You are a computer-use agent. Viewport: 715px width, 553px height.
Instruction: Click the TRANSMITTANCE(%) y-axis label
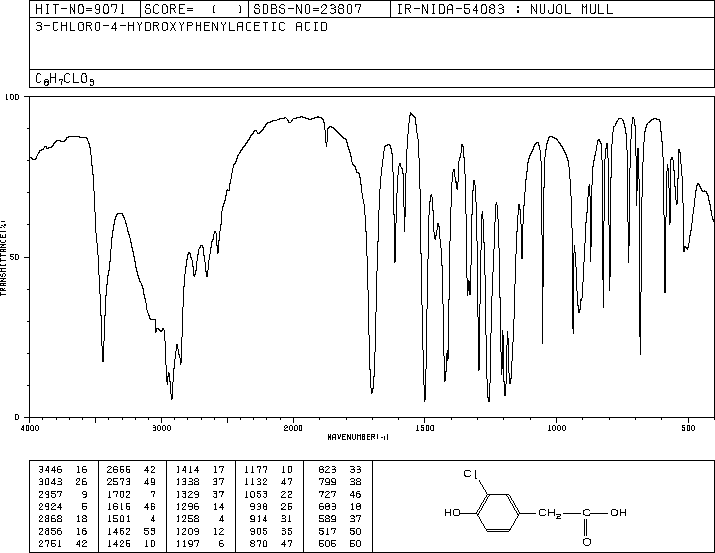coord(3,258)
